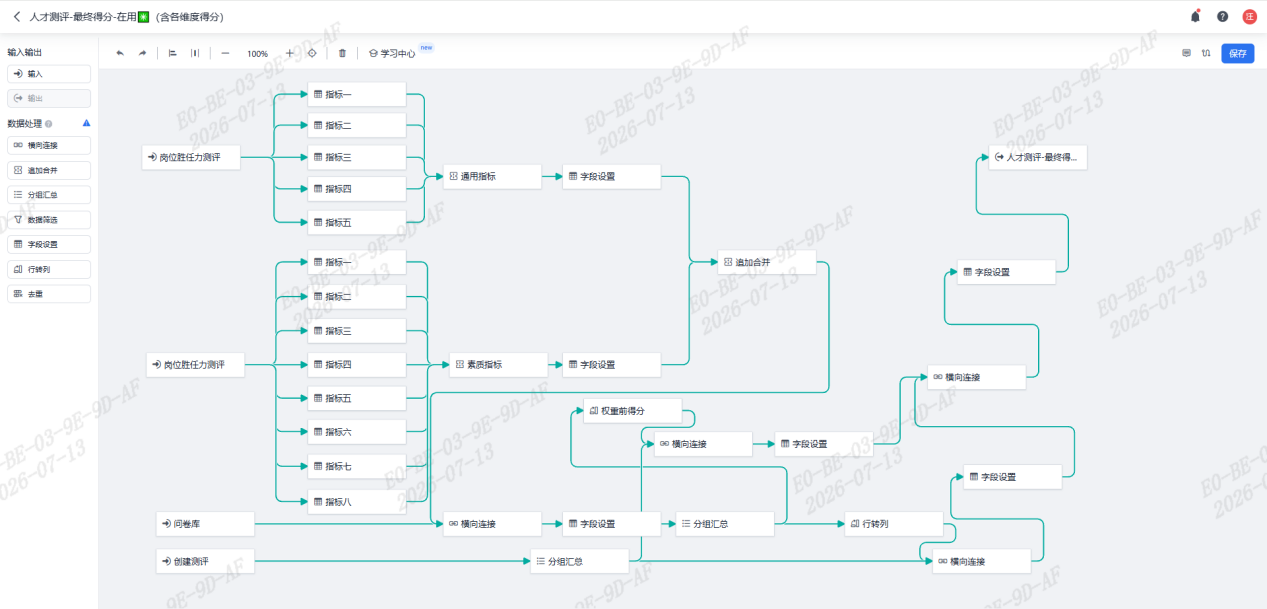Select the 指标六 node
Viewport: 1267px width, 609px height.
click(357, 431)
